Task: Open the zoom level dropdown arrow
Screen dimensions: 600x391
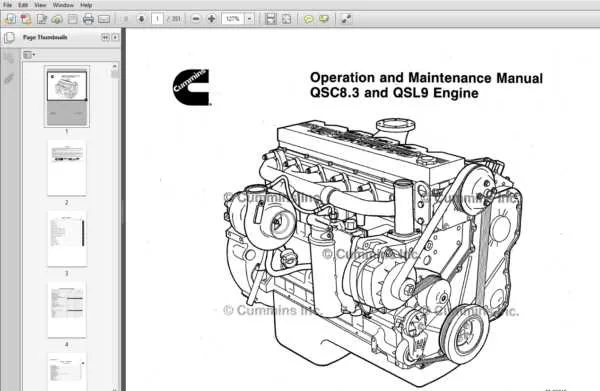Action: click(x=249, y=19)
